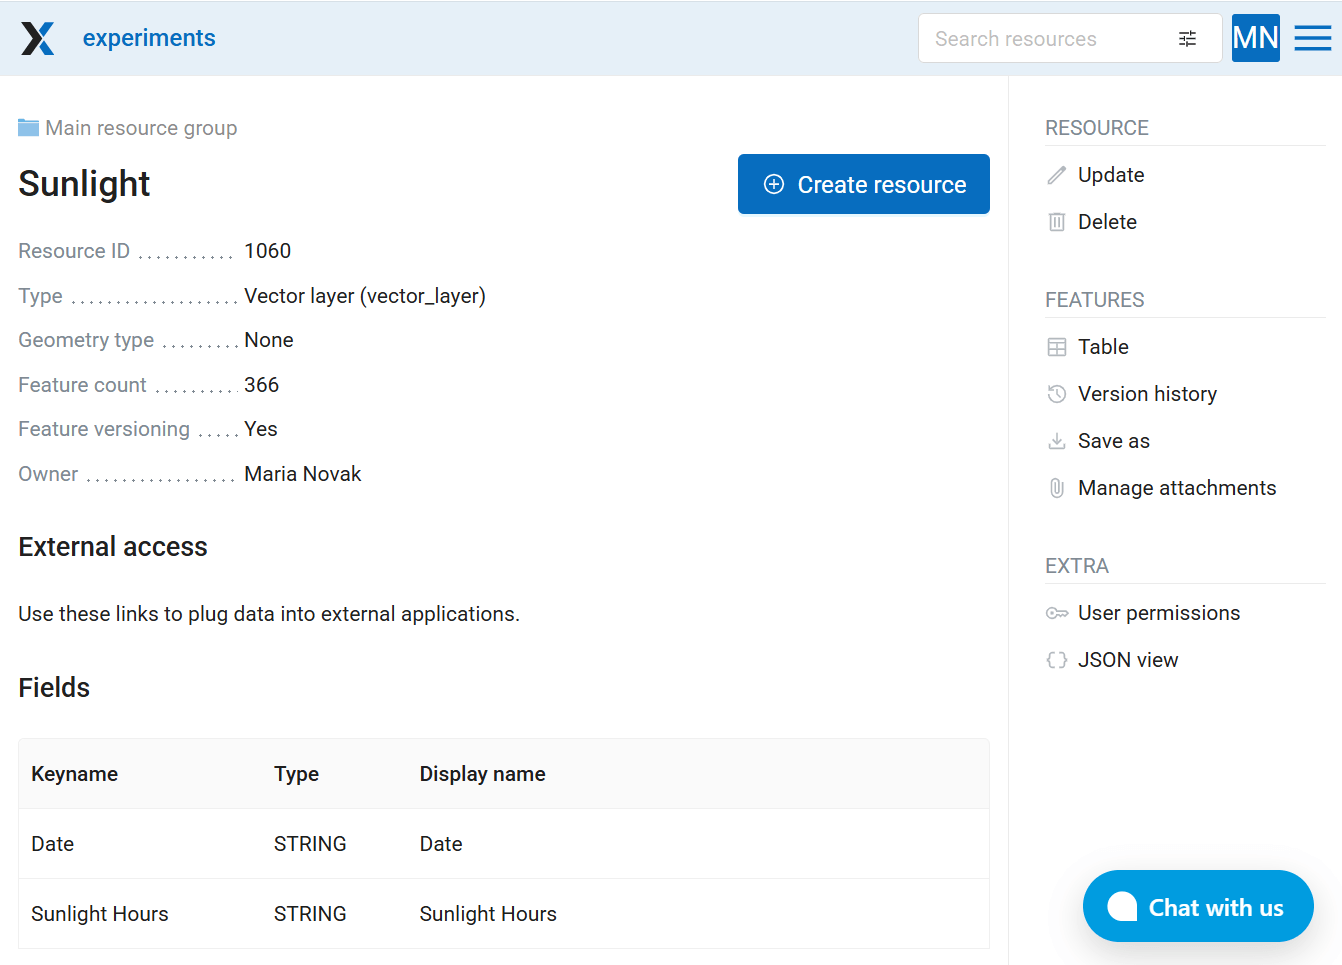Click the folder icon beside Main resource group
Screen dimensions: 1342x965
point(29,128)
